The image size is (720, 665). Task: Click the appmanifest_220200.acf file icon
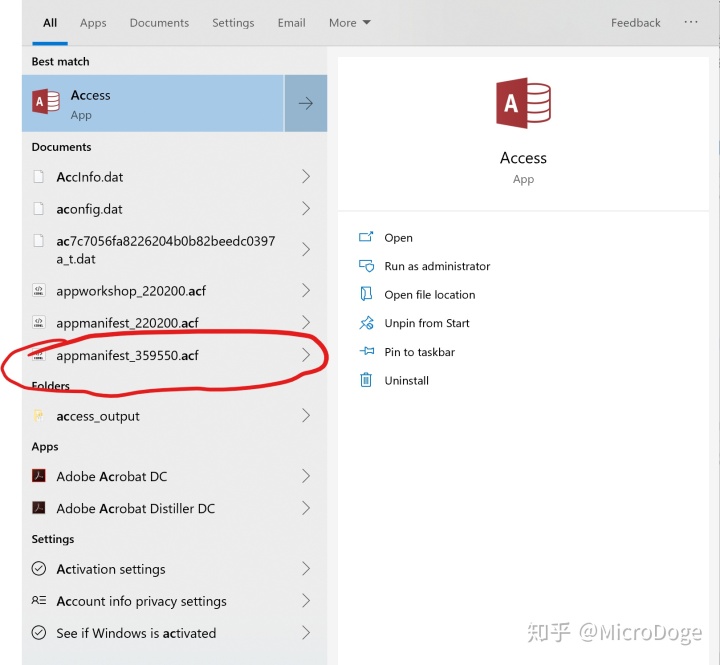(x=39, y=323)
